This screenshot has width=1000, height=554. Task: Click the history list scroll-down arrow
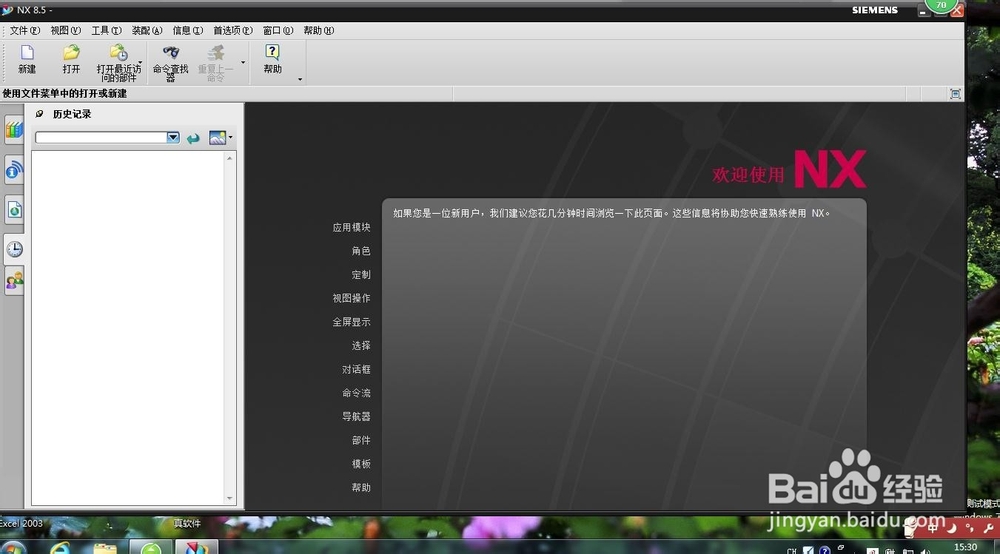tap(230, 499)
